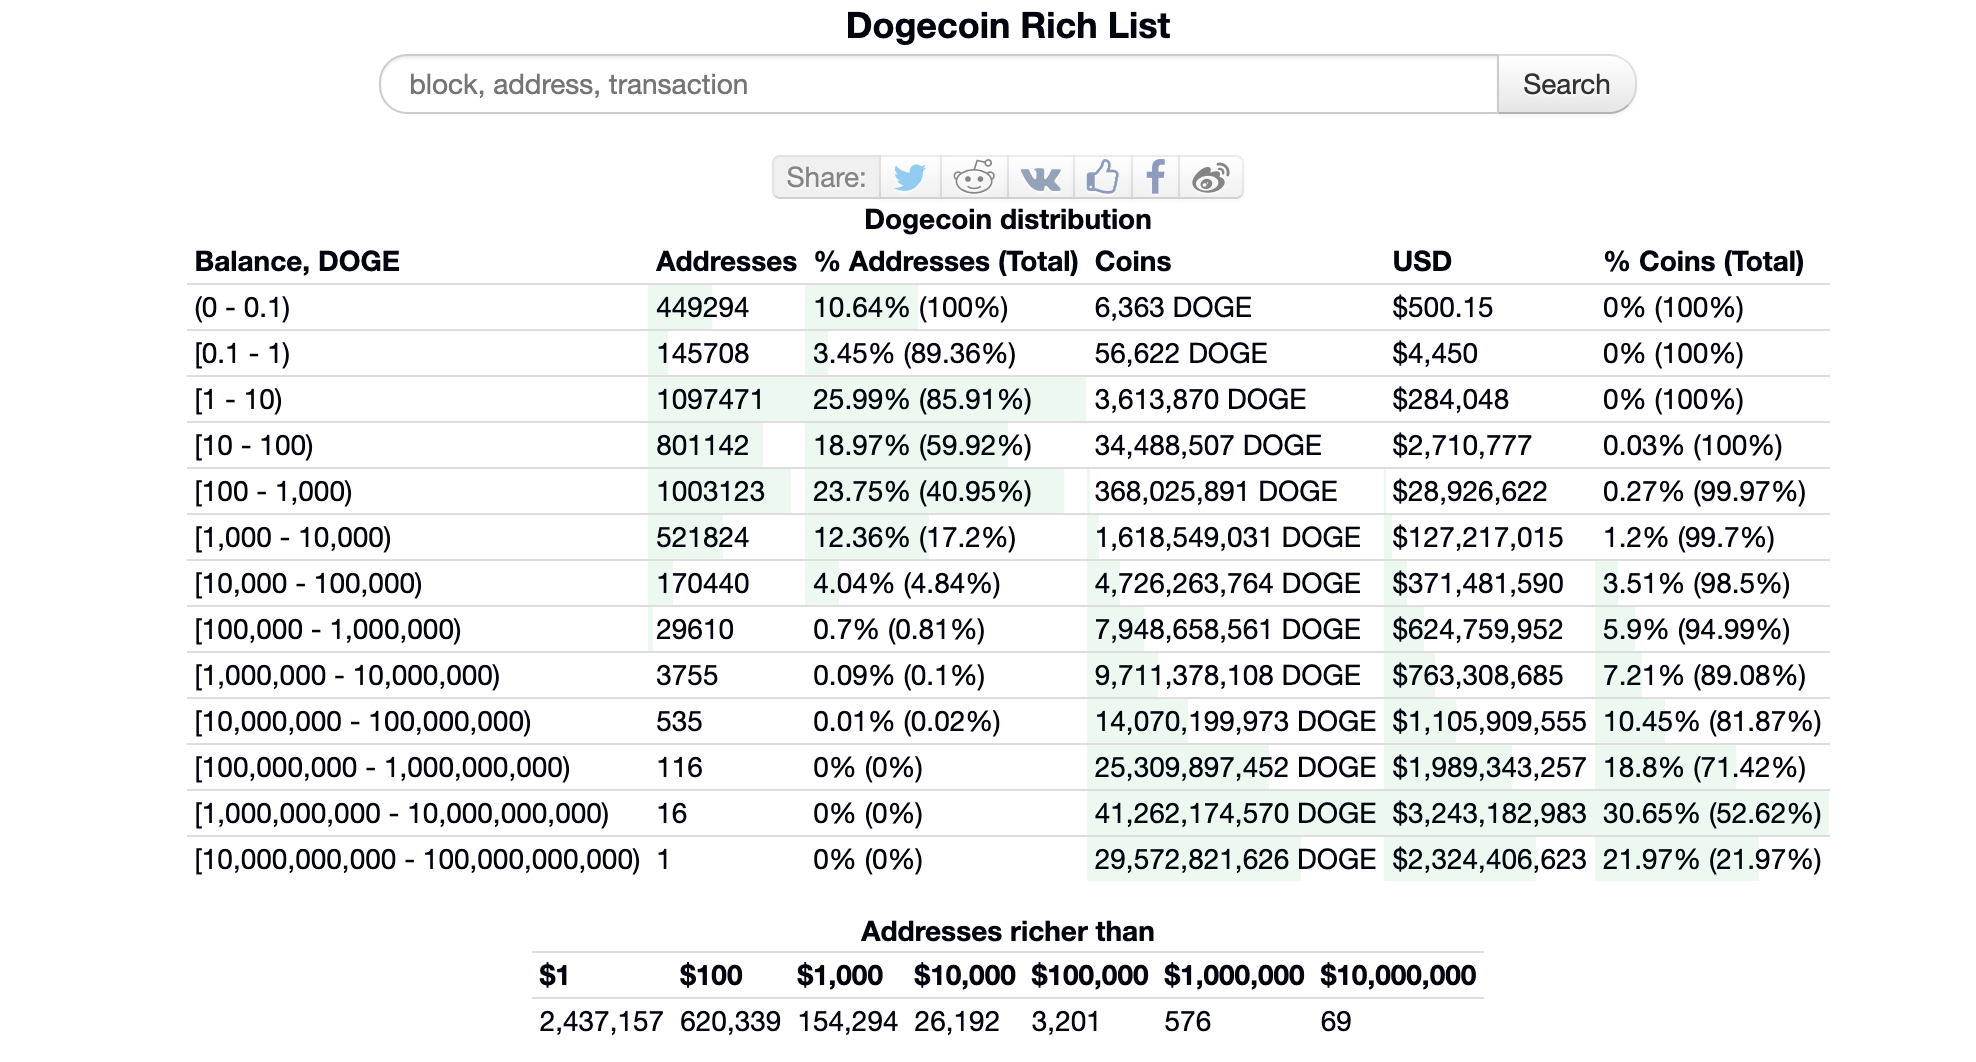This screenshot has height=1062, width=1976.
Task: Click the $3,243,182,983 USD value
Action: [x=1488, y=814]
